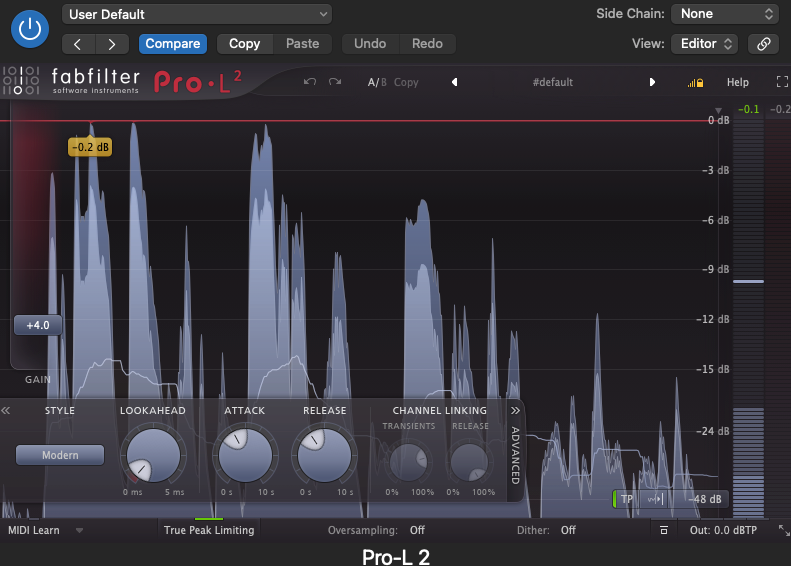Click the +4.0 gain slider handle

[38, 325]
